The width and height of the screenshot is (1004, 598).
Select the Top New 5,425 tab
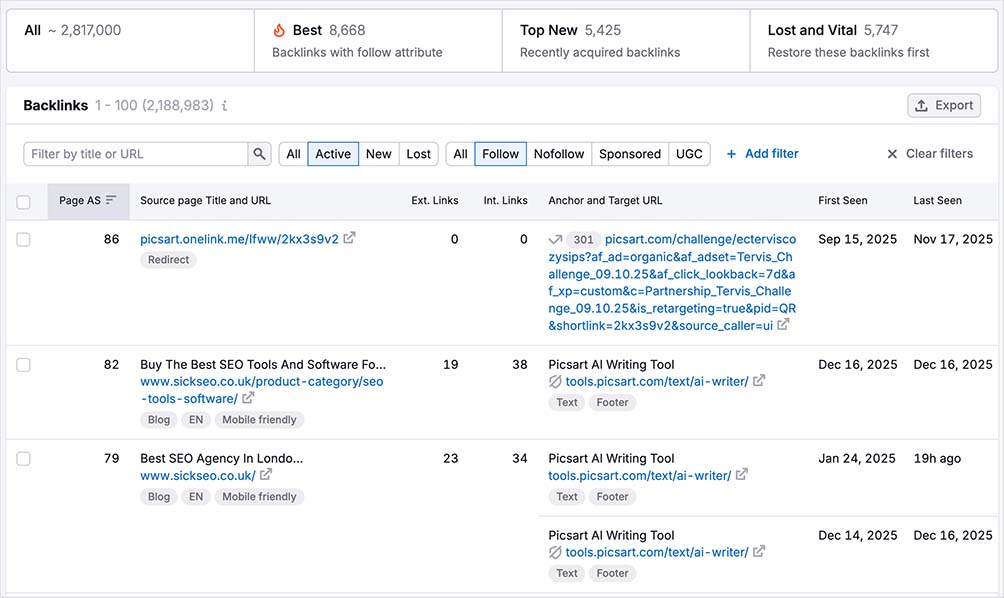coord(626,40)
